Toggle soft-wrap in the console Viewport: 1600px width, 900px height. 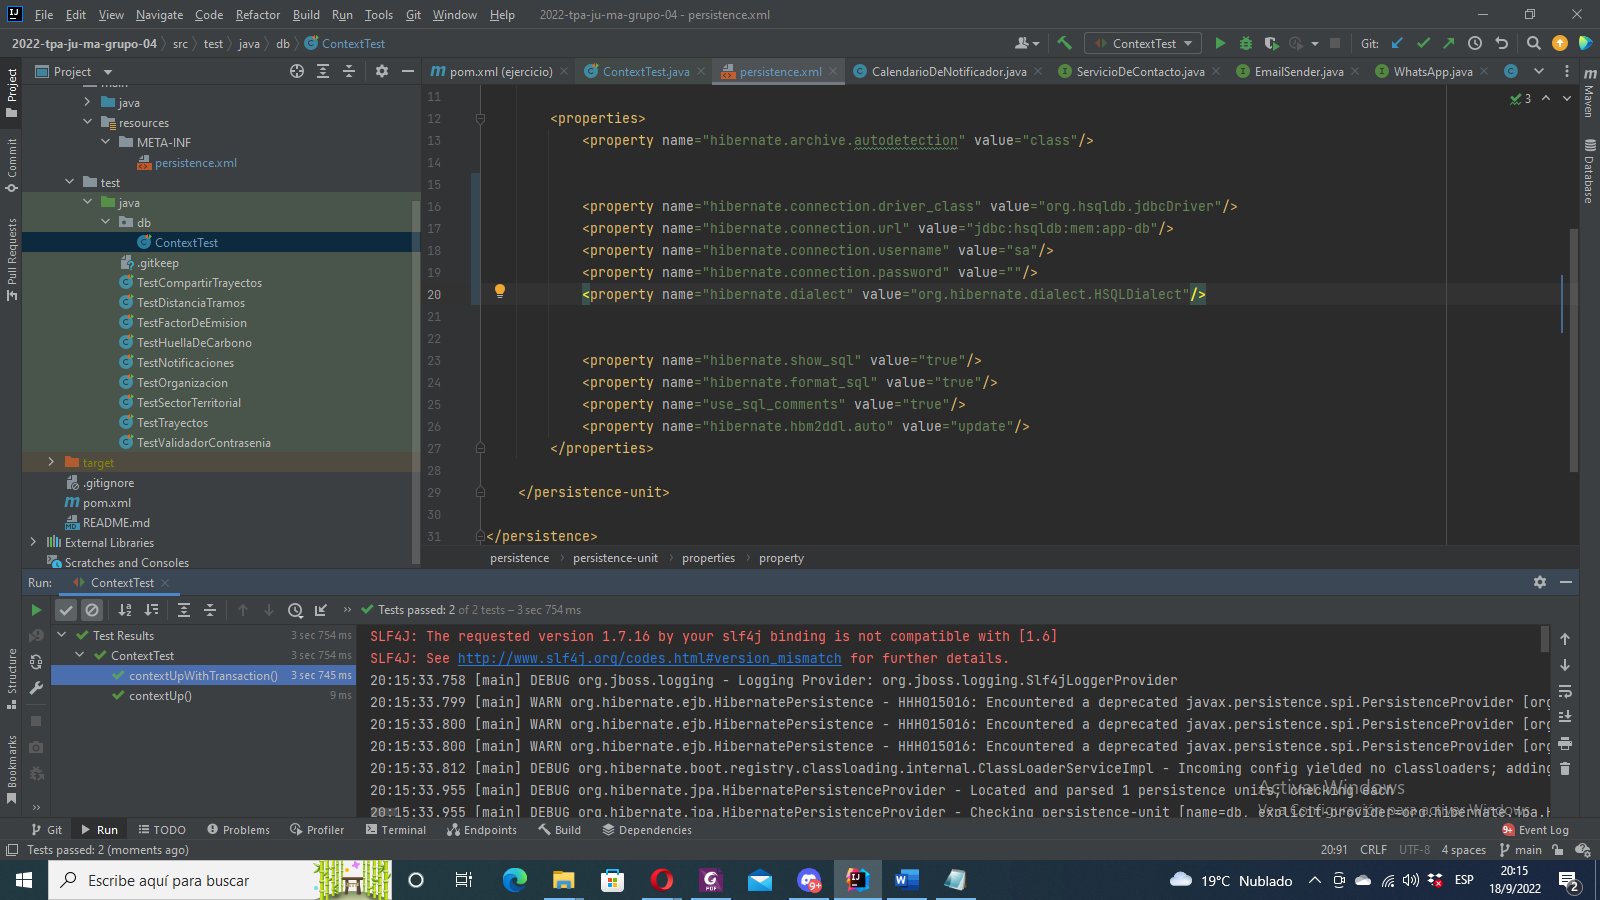coord(1565,691)
